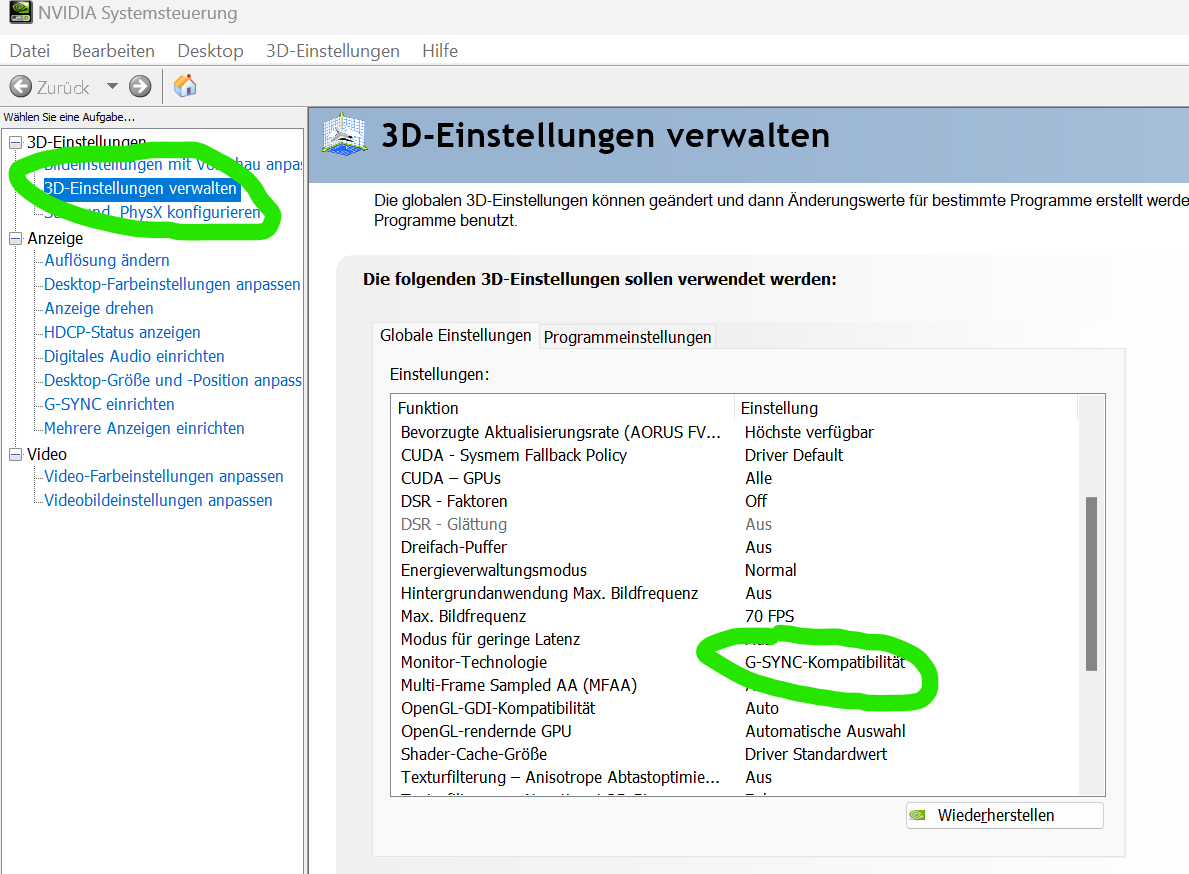
Task: Select the Max. Bildfrequenz row
Action: pos(734,616)
